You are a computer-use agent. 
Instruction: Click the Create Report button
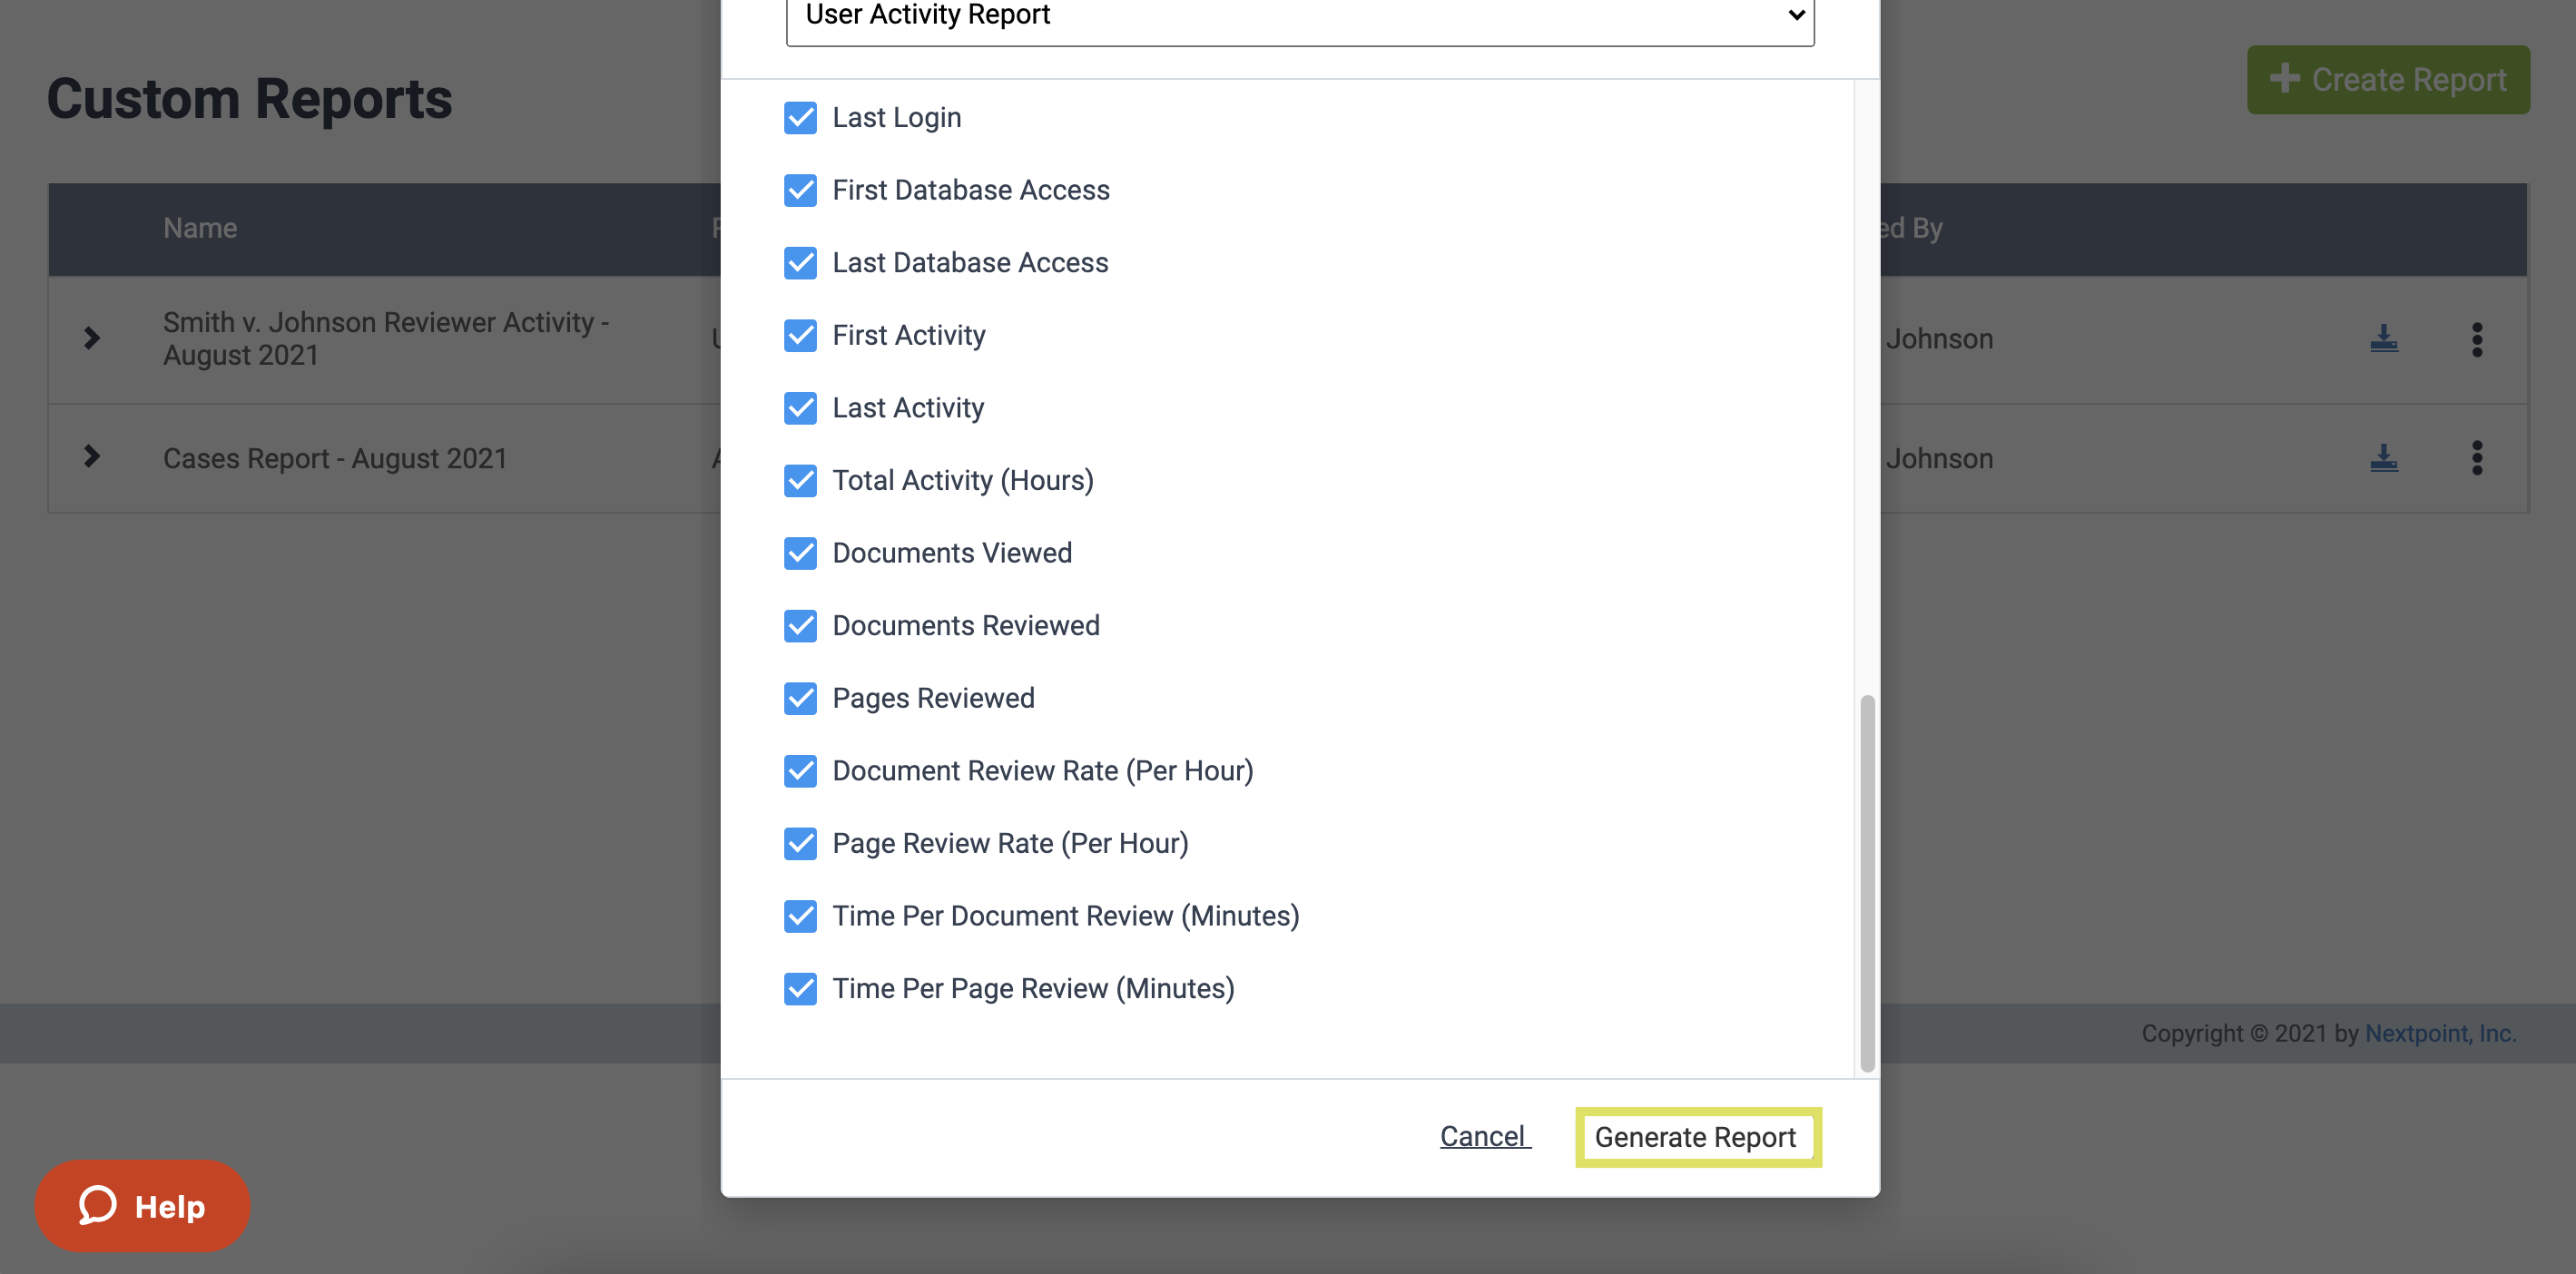point(2388,80)
